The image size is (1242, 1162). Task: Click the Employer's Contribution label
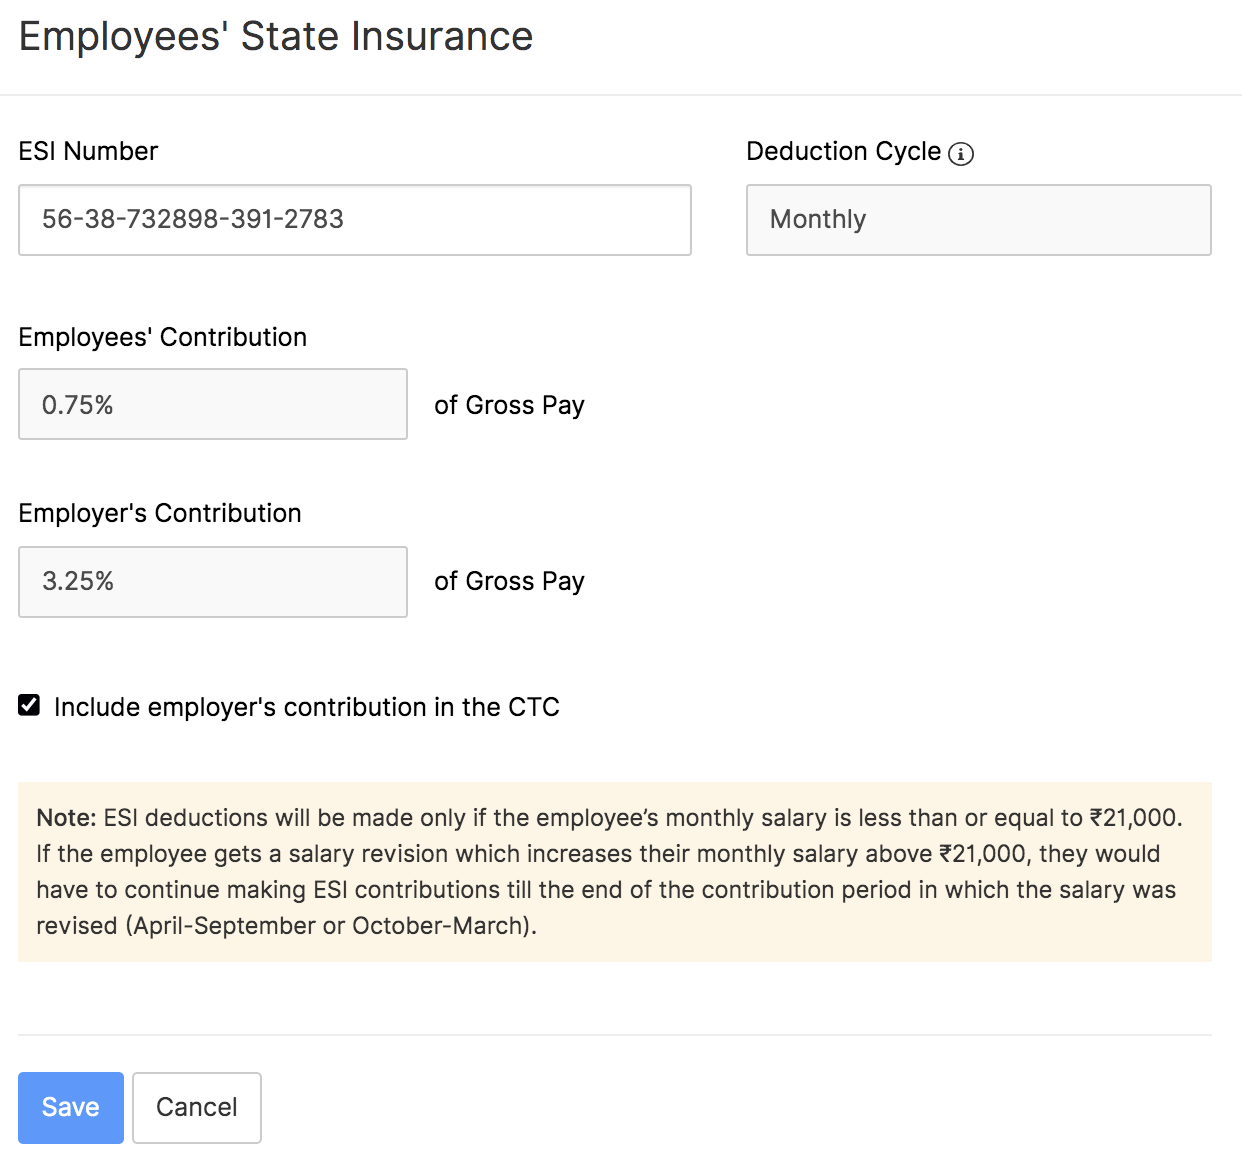coord(159,513)
